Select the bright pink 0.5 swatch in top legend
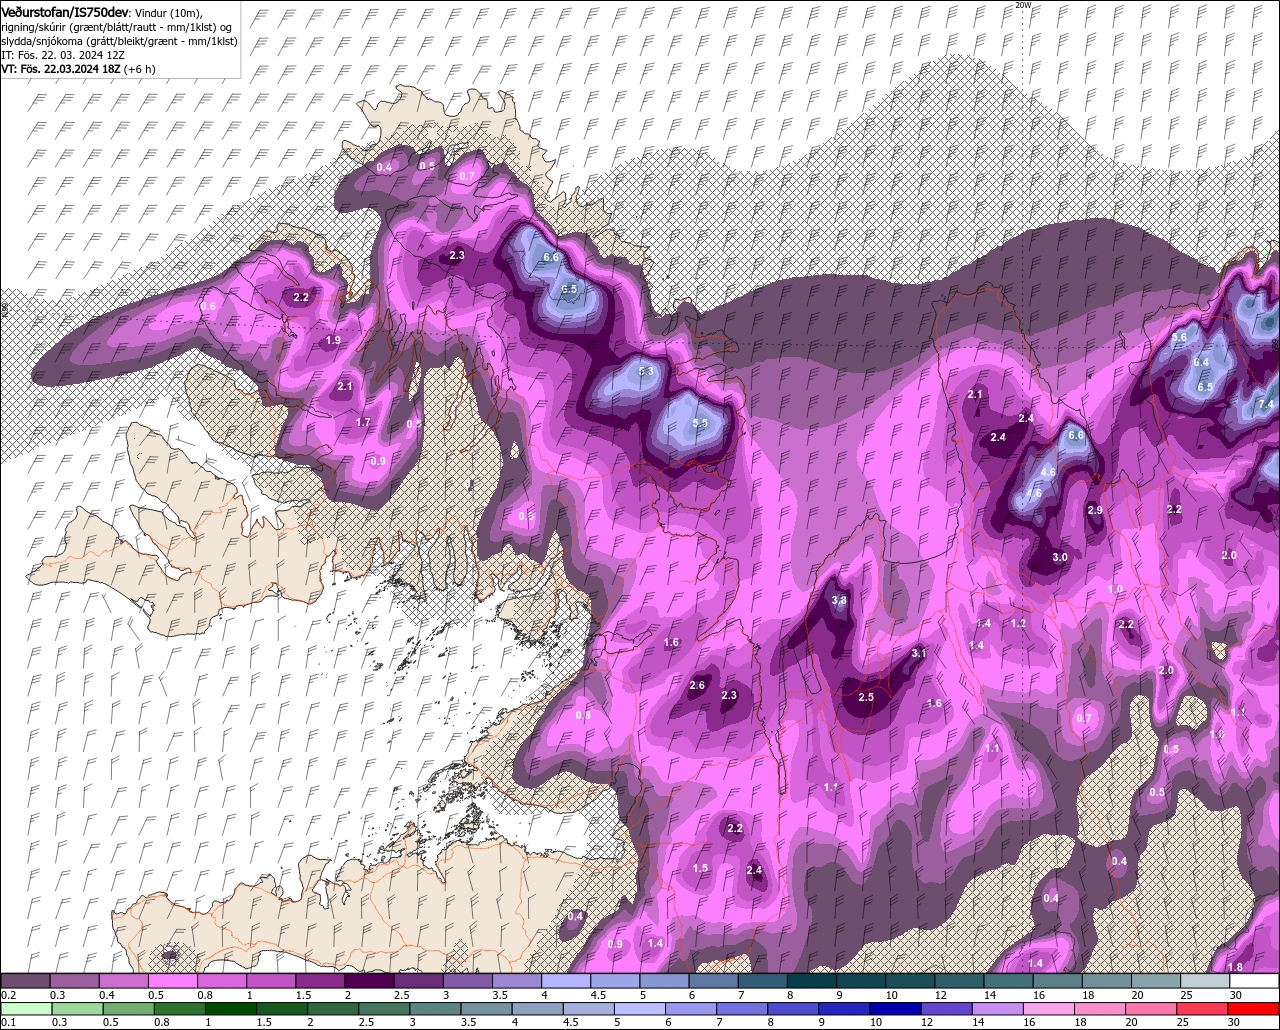 [x=173, y=981]
